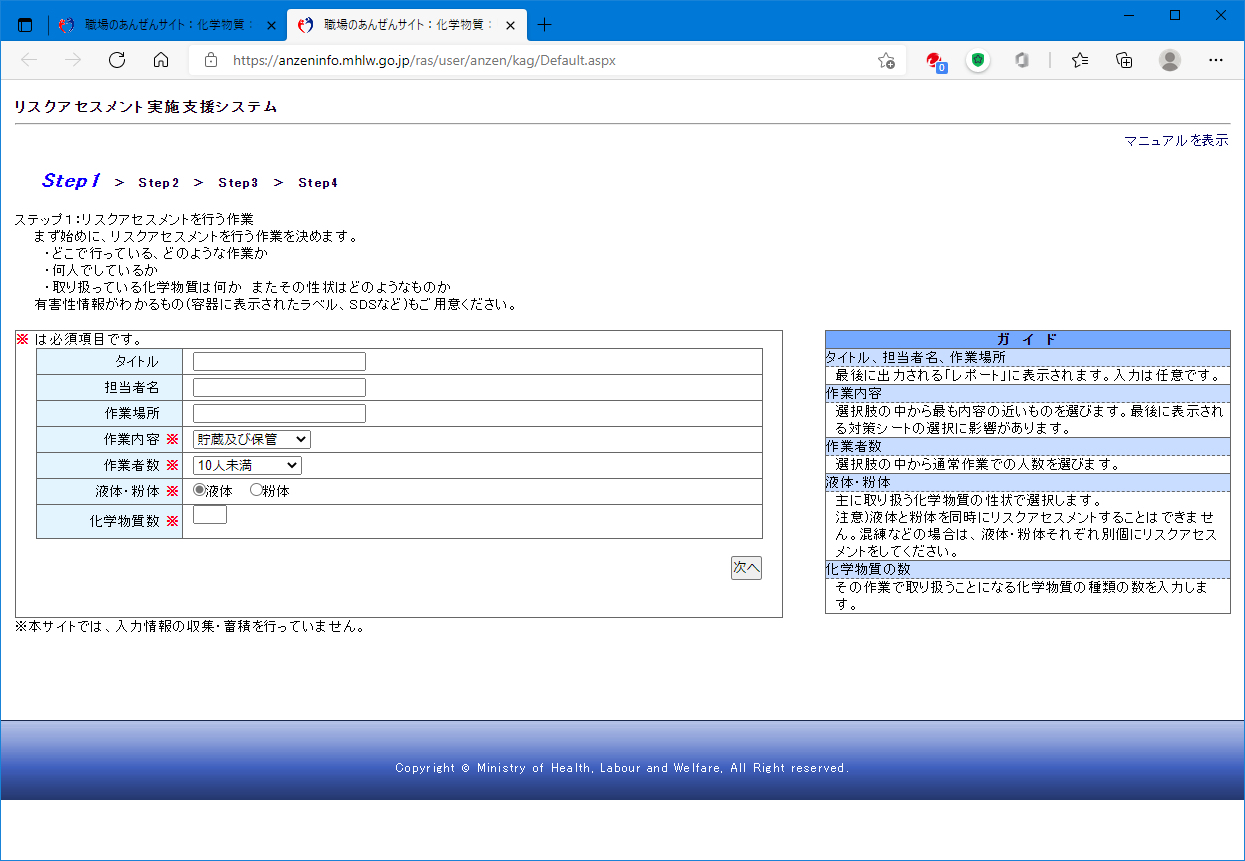Image resolution: width=1245 pixels, height=861 pixels.
Task: Open the user profile avatar icon
Action: (1169, 60)
